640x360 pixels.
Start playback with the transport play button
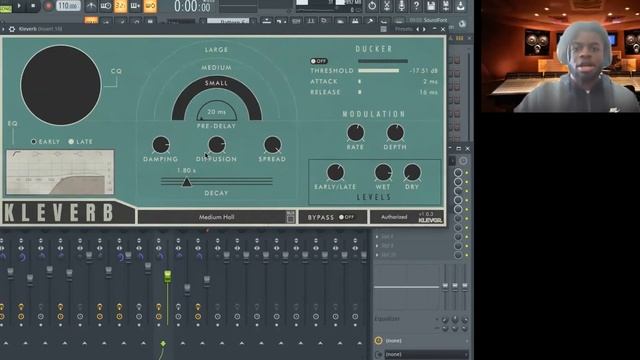[x=19, y=6]
